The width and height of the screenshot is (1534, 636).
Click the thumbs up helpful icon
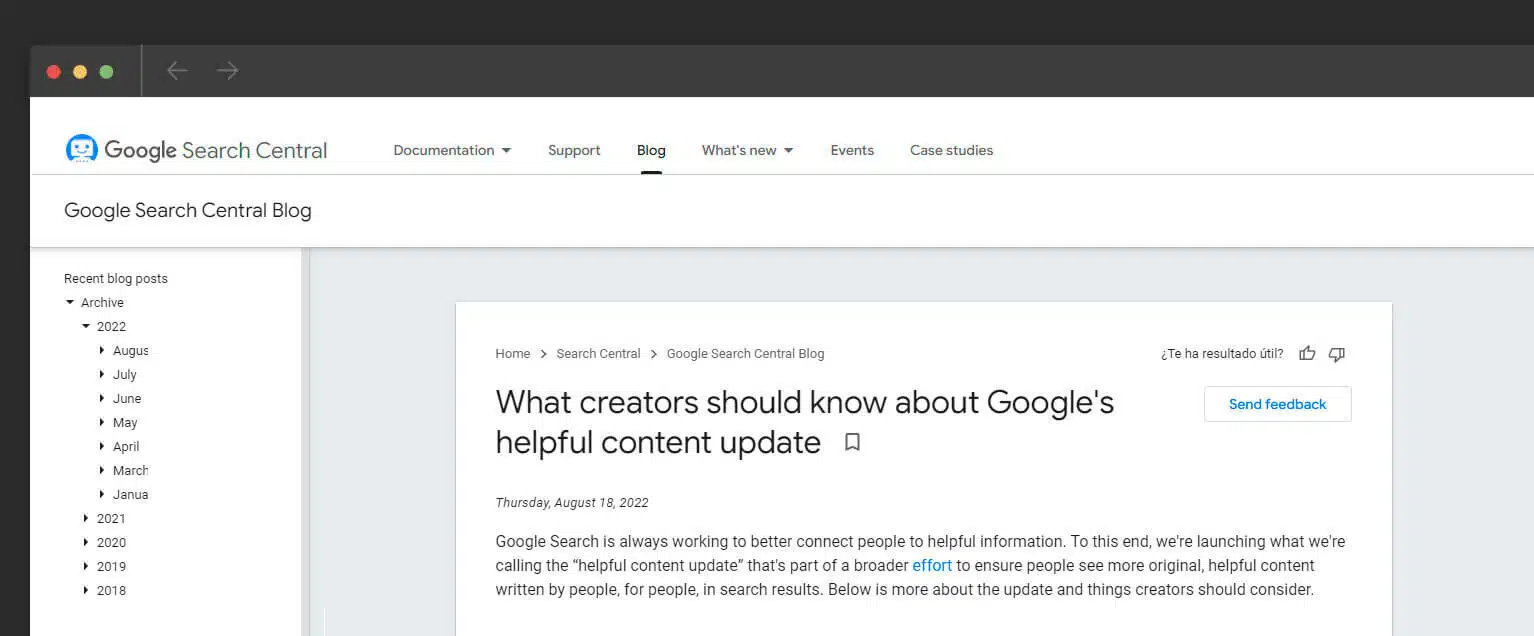(x=1307, y=353)
